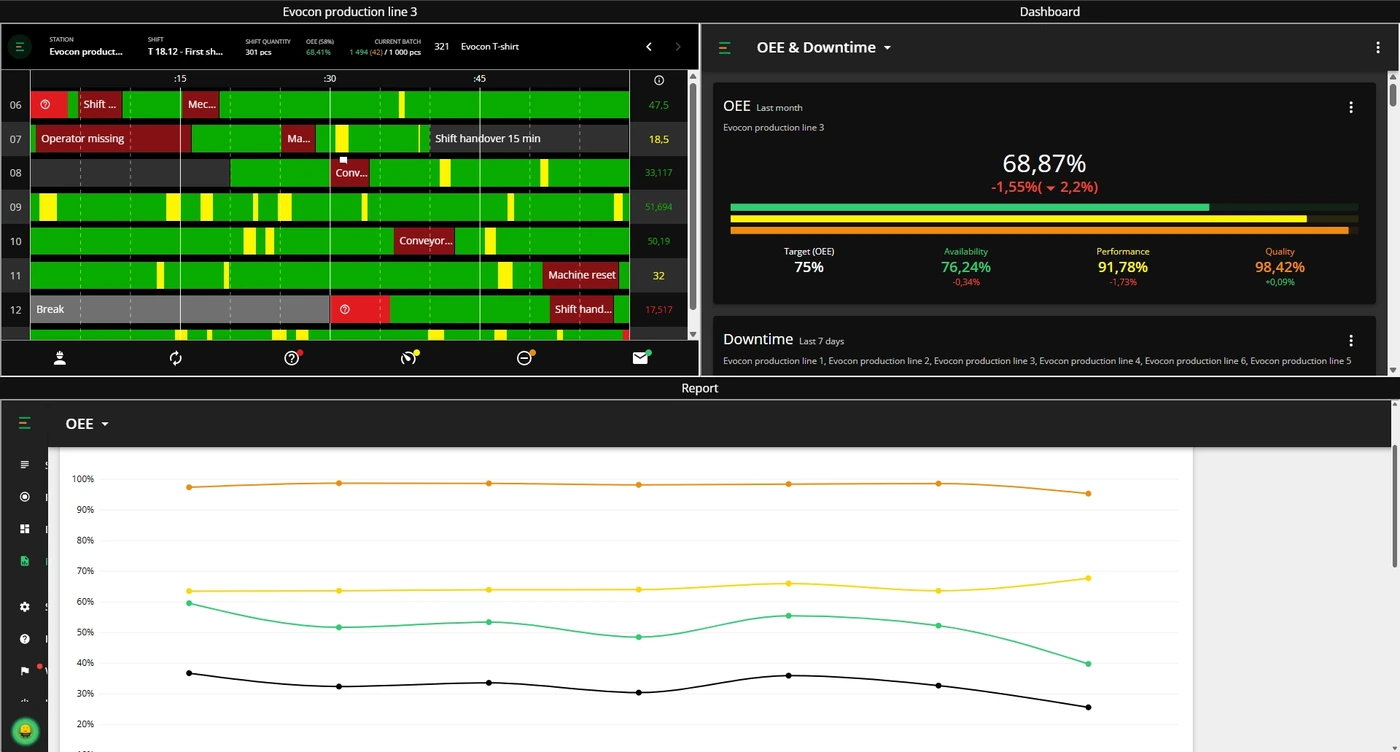Click the help question mark icon in the Report sidebar
This screenshot has width=1400, height=752.
[25, 639]
